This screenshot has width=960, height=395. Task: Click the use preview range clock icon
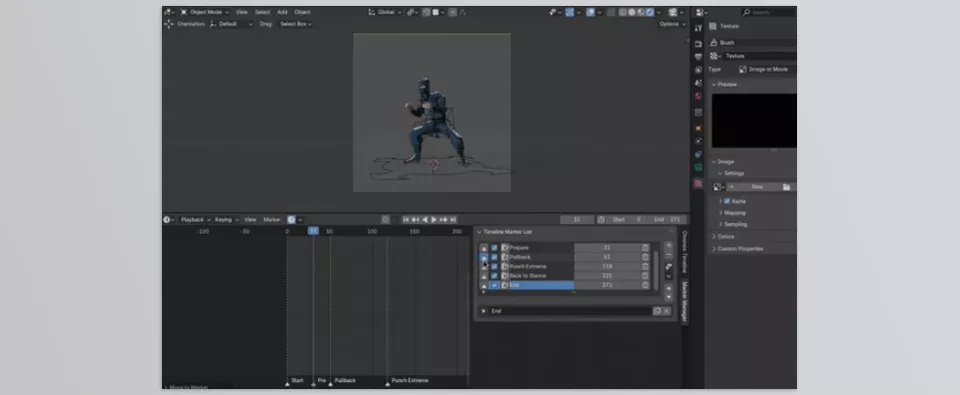tap(601, 219)
